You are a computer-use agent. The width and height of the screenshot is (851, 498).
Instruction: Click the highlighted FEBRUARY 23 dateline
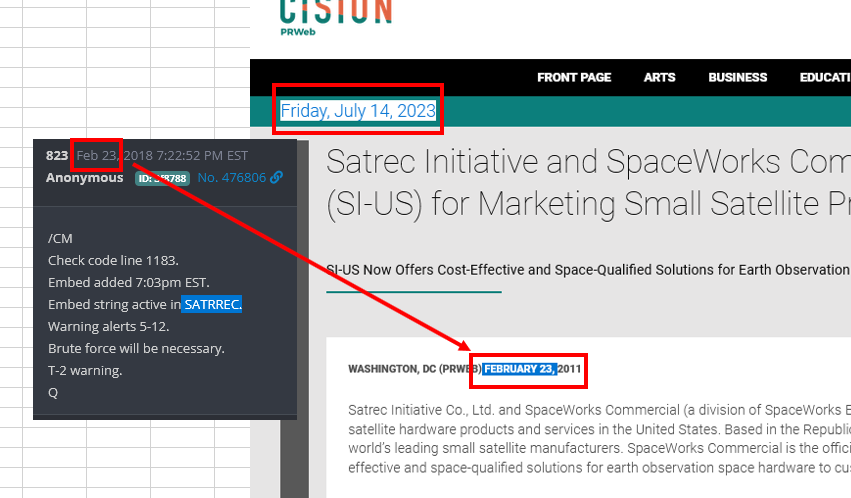519,369
